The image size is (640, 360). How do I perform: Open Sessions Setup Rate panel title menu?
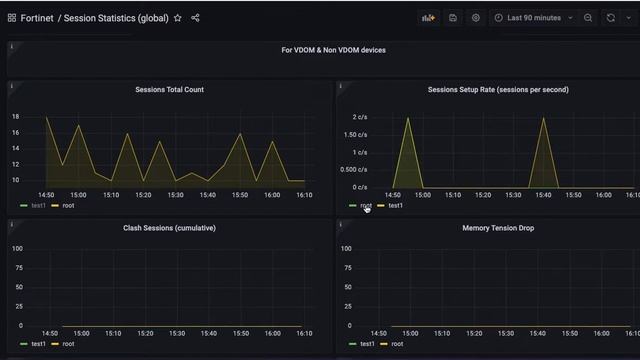pyautogui.click(x=498, y=90)
